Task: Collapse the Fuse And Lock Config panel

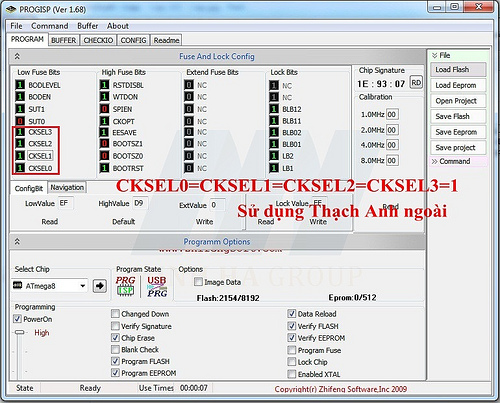Action: point(17,56)
